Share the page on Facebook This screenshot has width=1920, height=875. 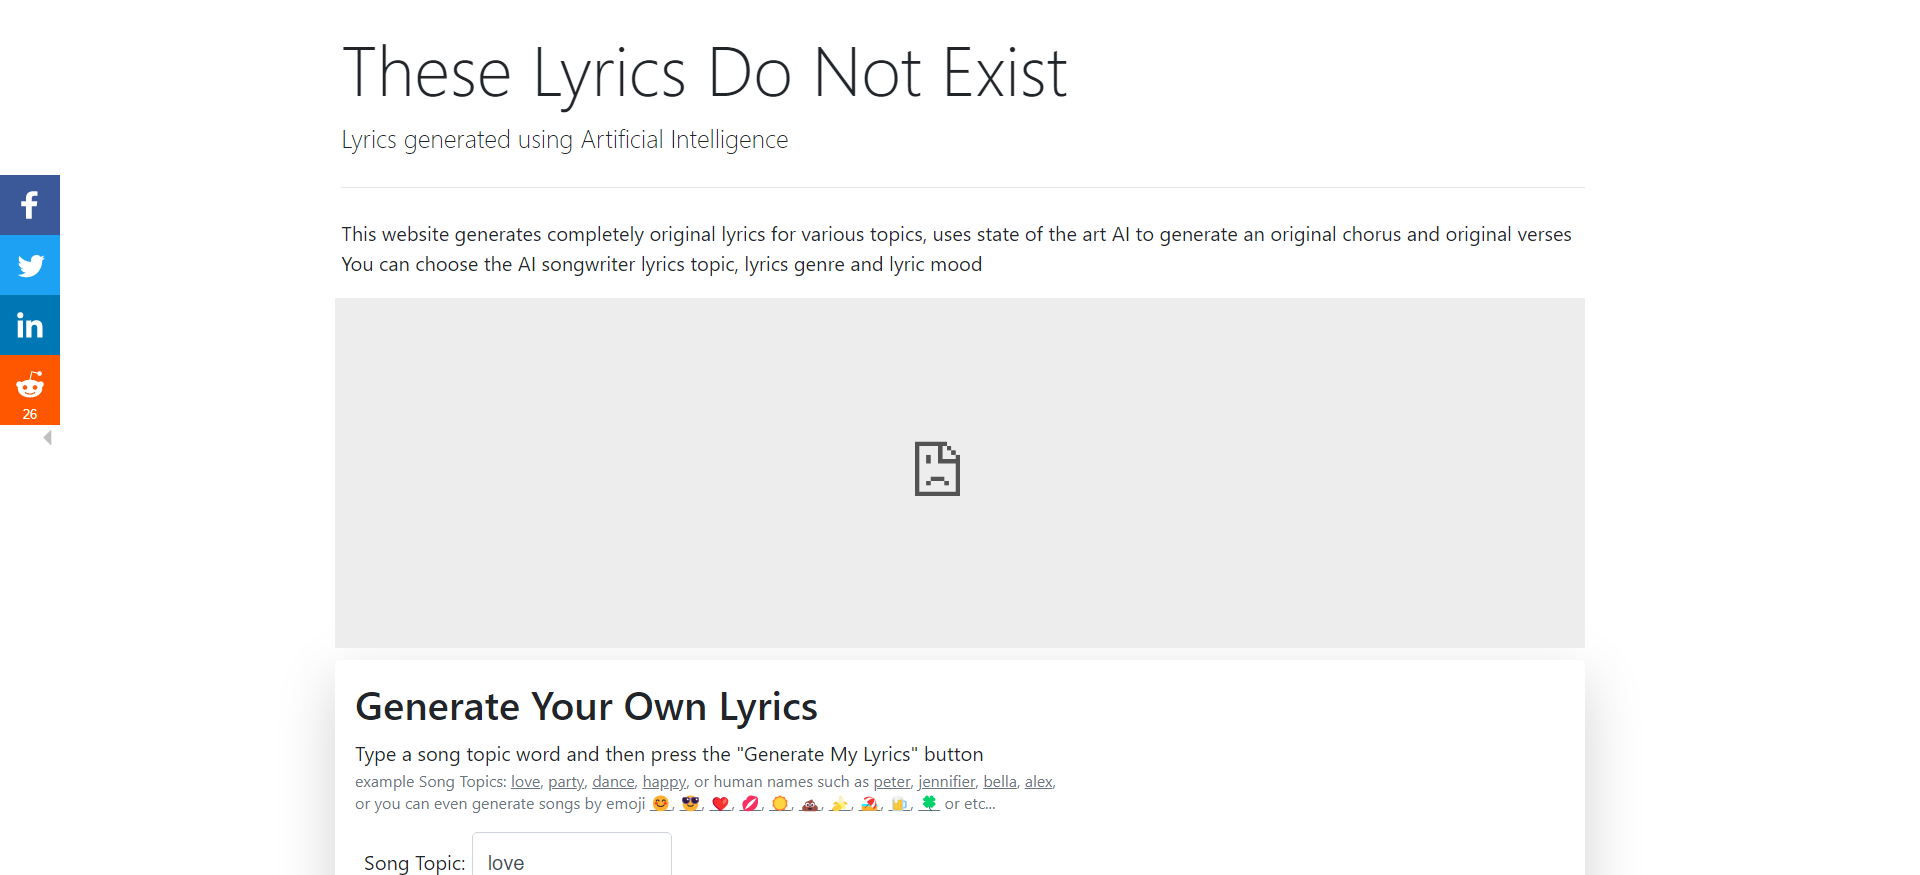30,205
